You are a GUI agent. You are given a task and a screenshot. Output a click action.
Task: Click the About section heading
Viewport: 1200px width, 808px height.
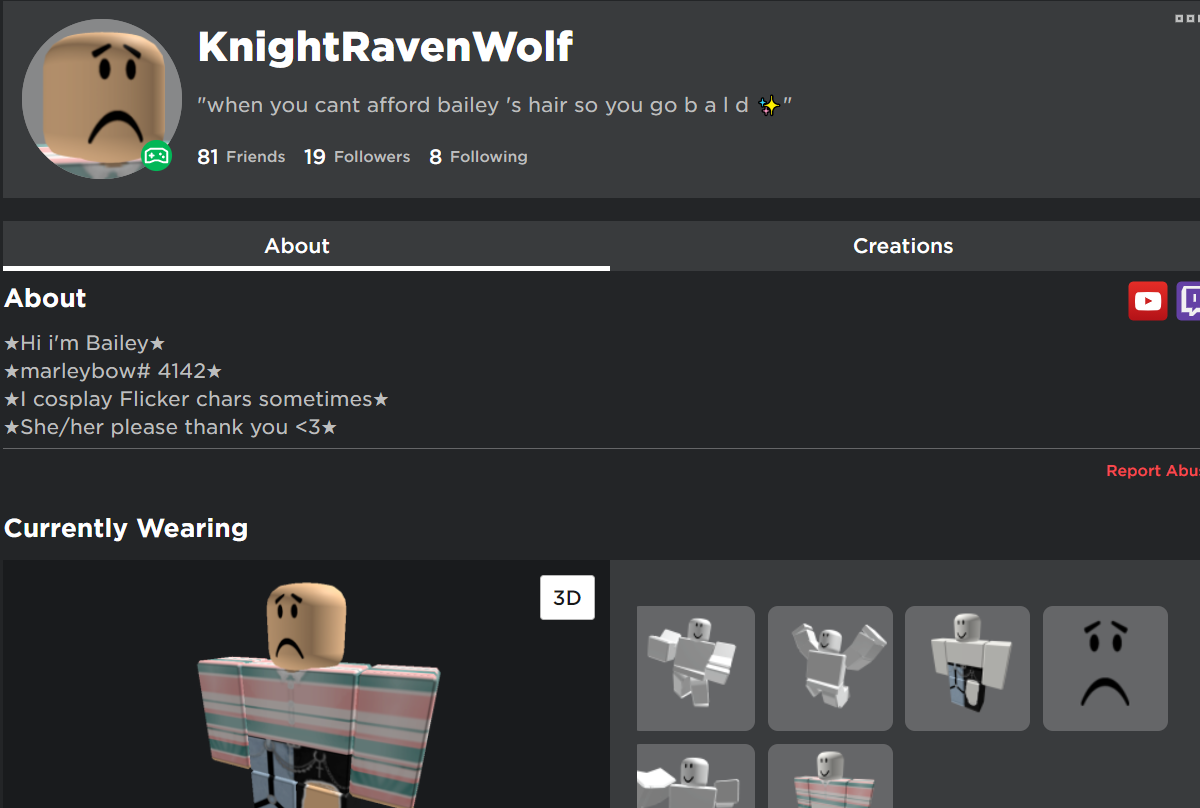tap(45, 298)
